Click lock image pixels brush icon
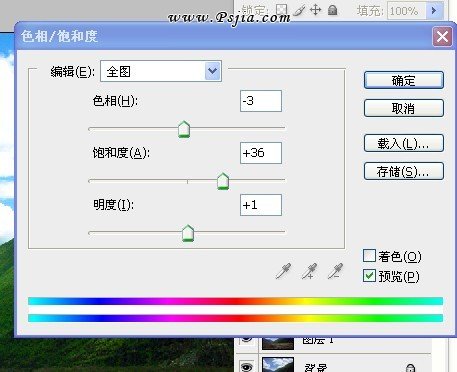457x372 pixels. [299, 10]
